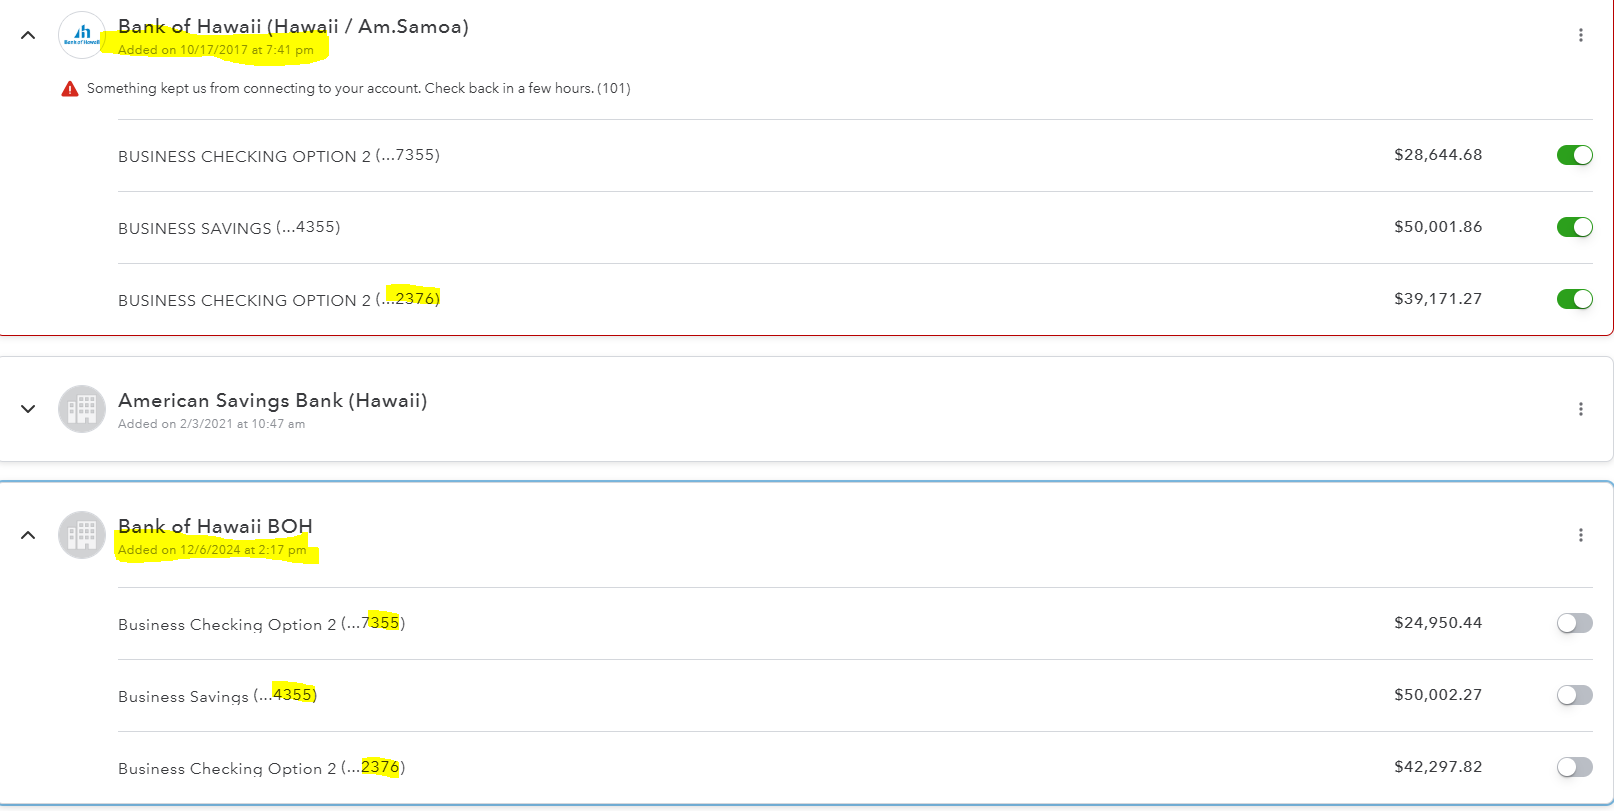Open options menu for American Savings Bank

click(1581, 409)
